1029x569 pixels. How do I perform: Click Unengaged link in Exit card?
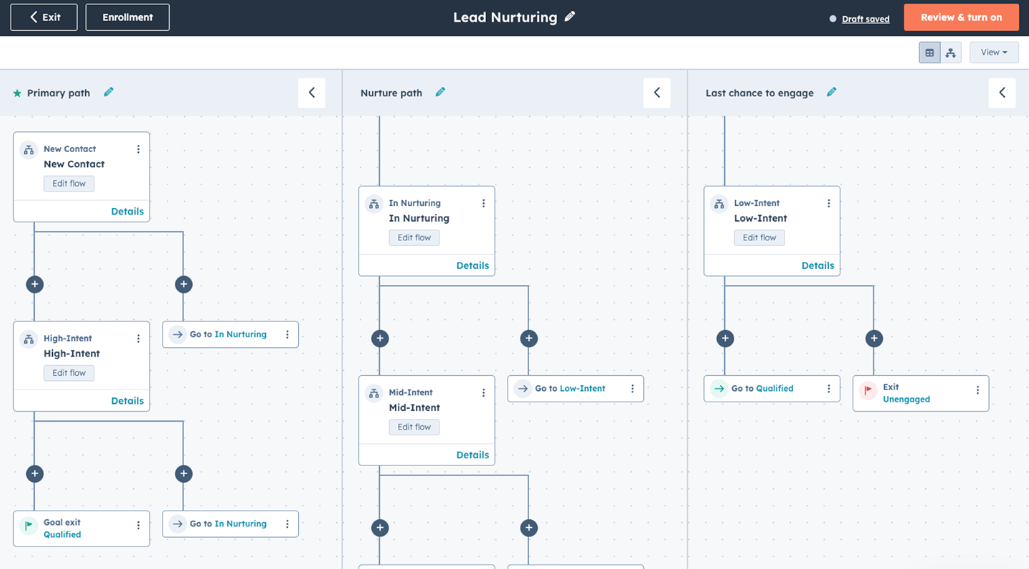pos(906,399)
